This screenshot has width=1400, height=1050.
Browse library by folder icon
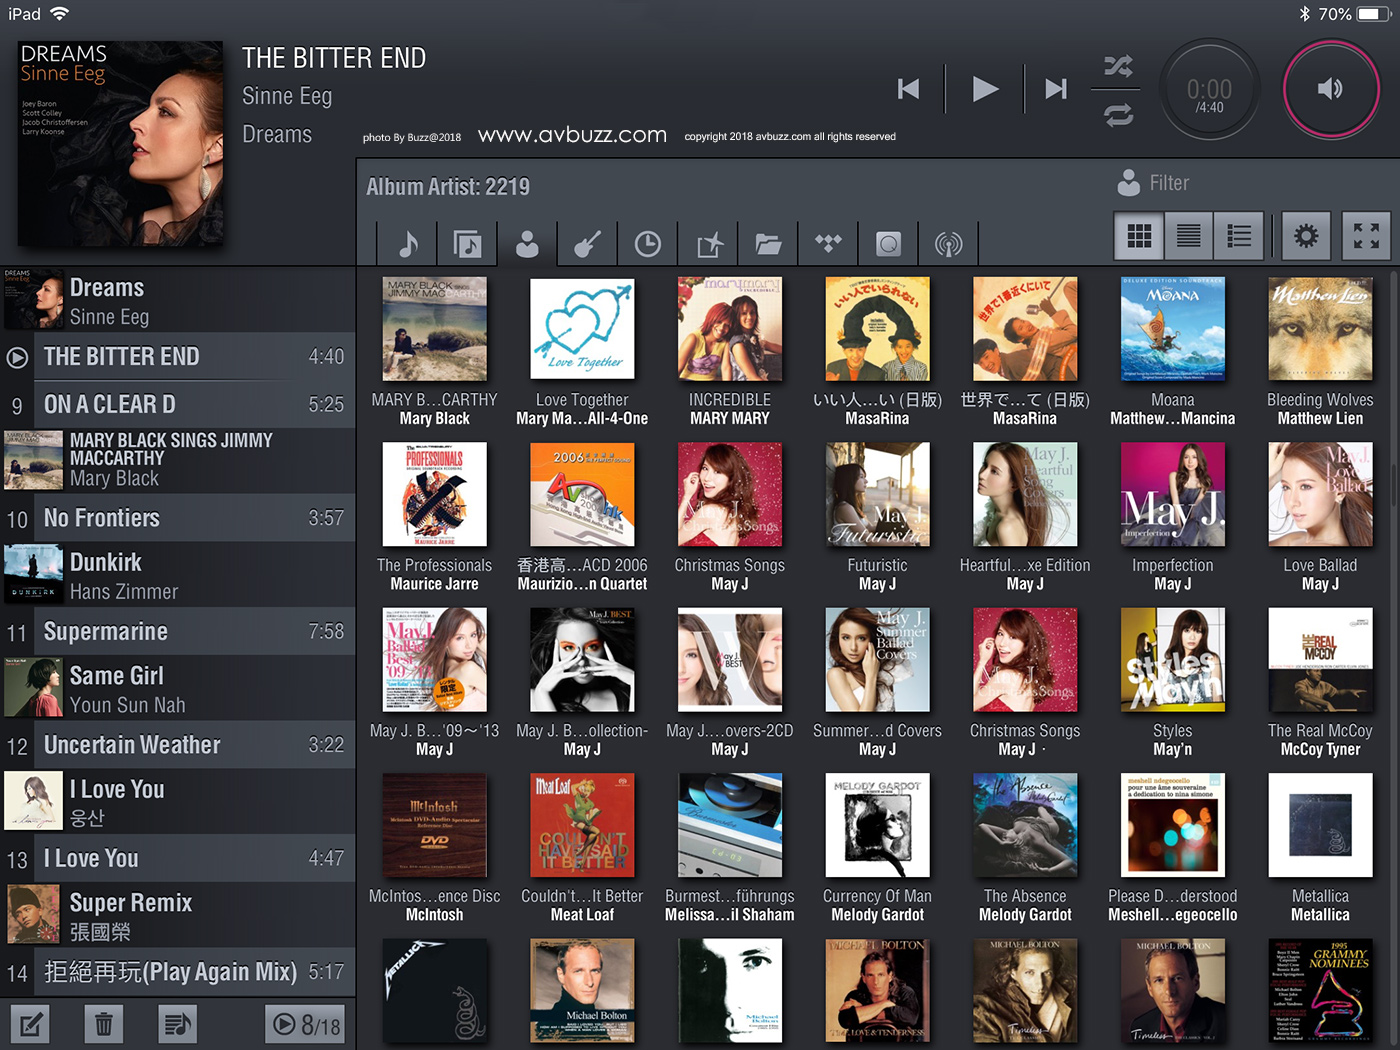[768, 243]
